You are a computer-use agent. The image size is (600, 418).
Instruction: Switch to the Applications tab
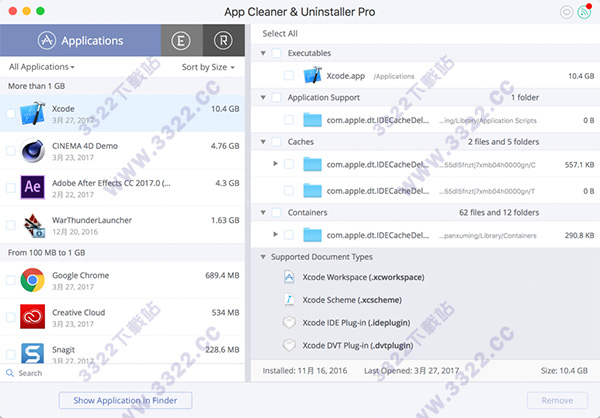coord(80,40)
